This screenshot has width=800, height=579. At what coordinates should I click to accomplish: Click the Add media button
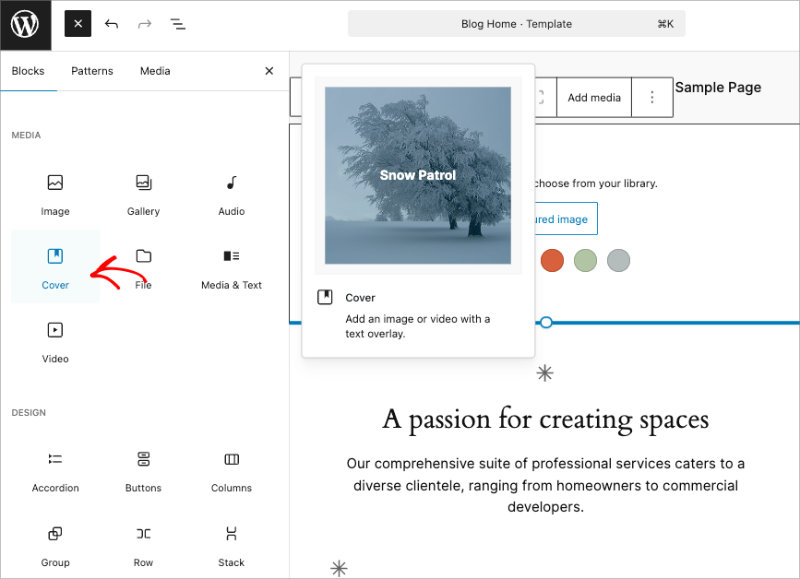[x=593, y=98]
